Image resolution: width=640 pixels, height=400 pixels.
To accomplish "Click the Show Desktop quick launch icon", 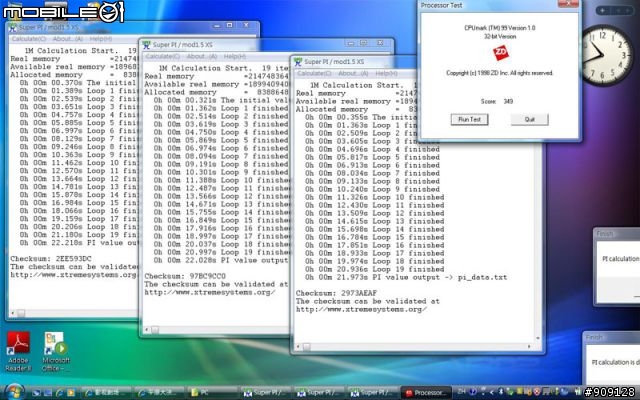I will [36, 393].
